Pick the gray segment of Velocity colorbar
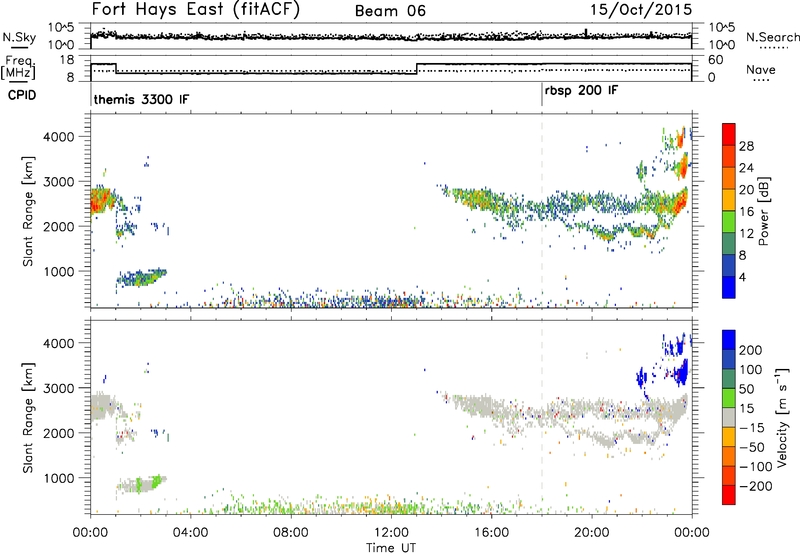This screenshot has width=800, height=554. point(729,417)
